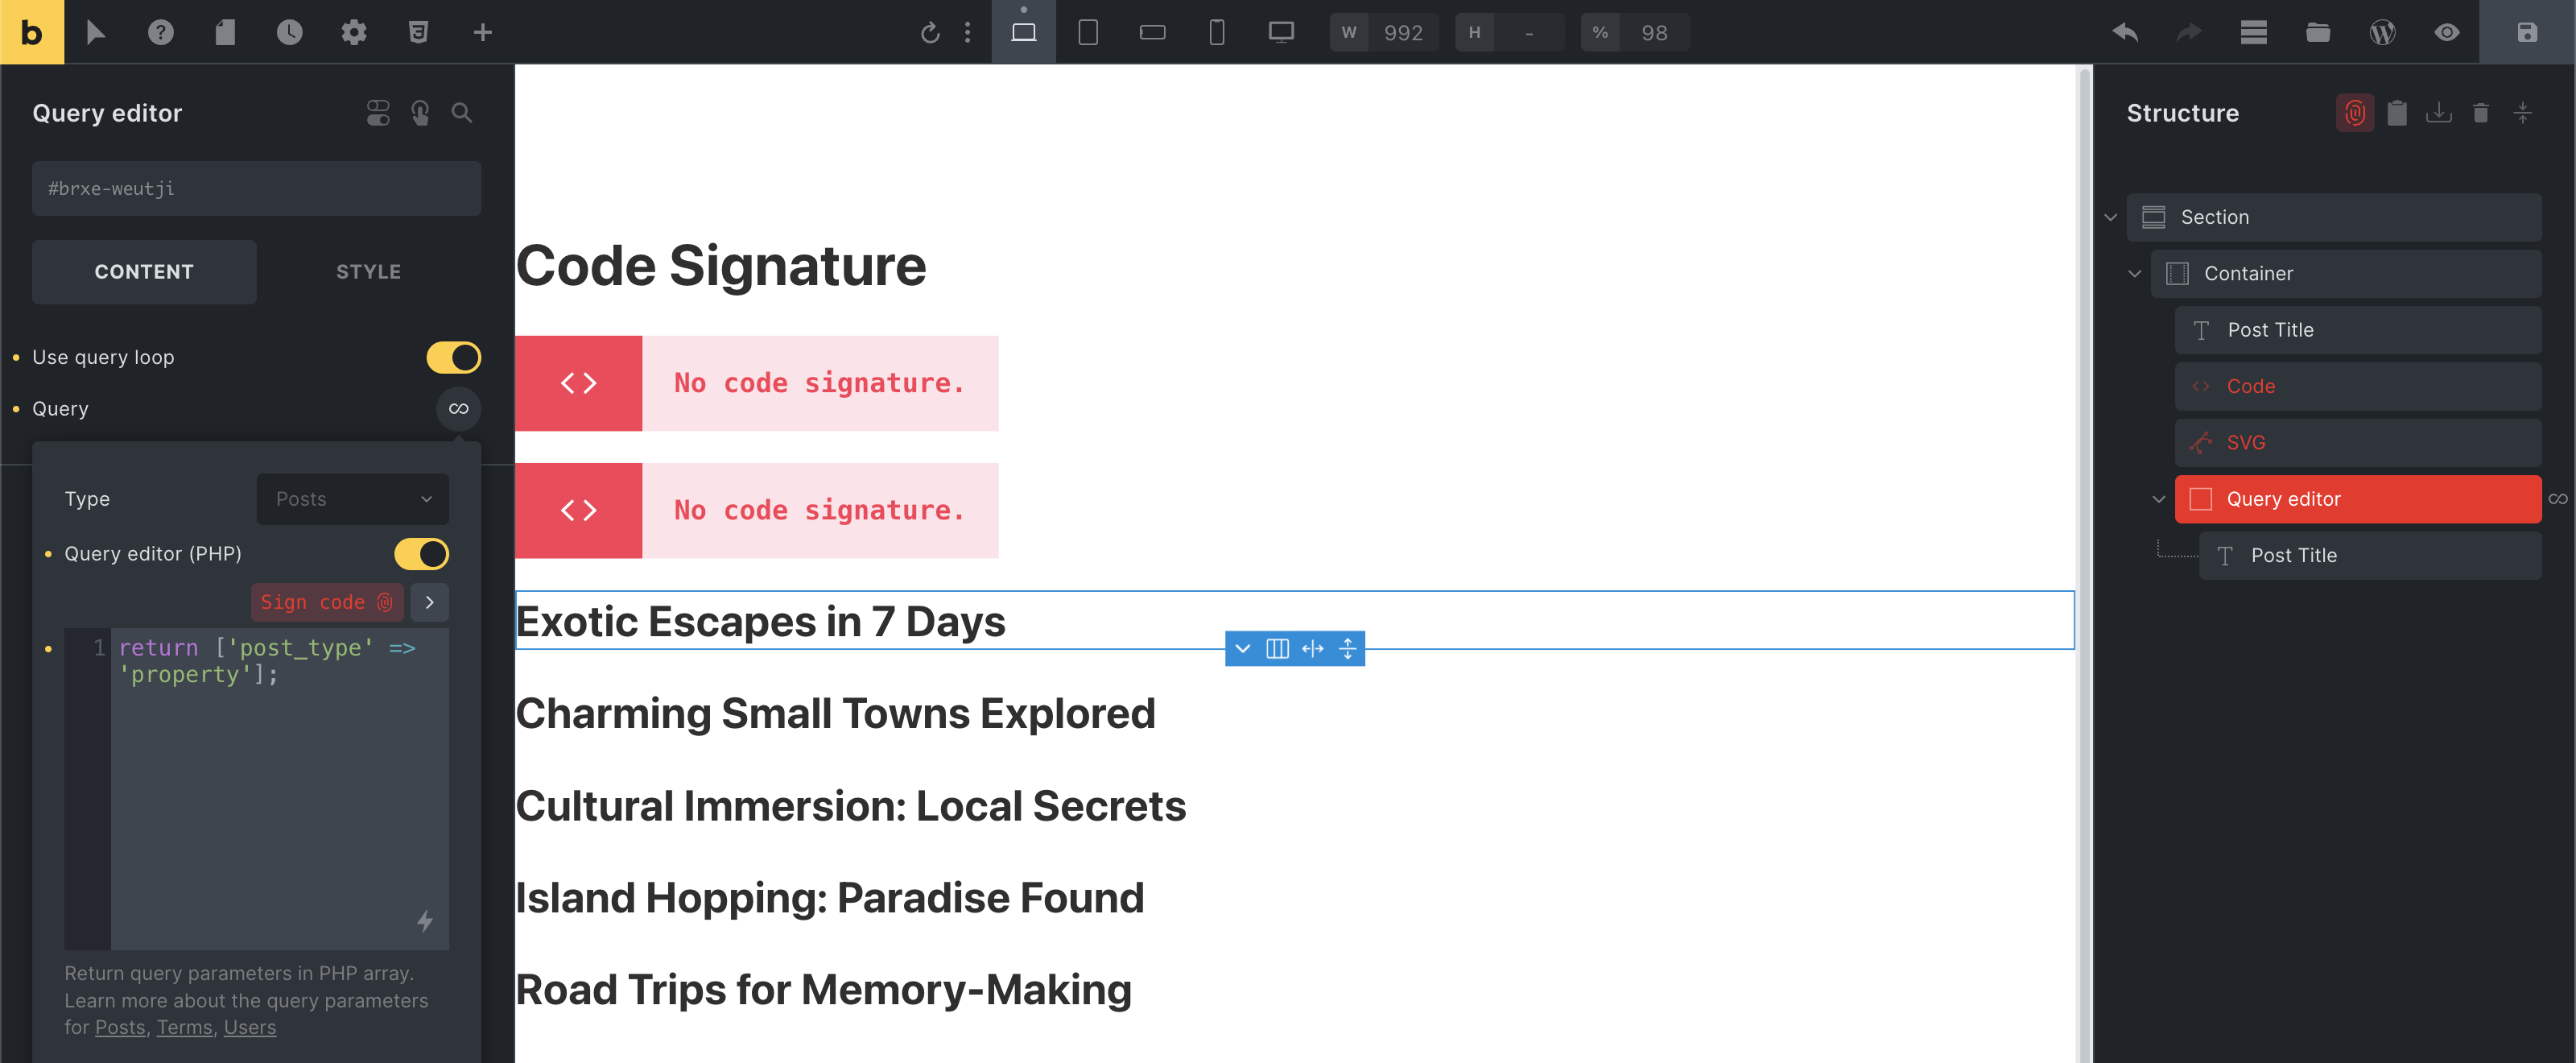Click the WordPress logo icon
Image resolution: width=2576 pixels, height=1063 pixels.
[2382, 32]
